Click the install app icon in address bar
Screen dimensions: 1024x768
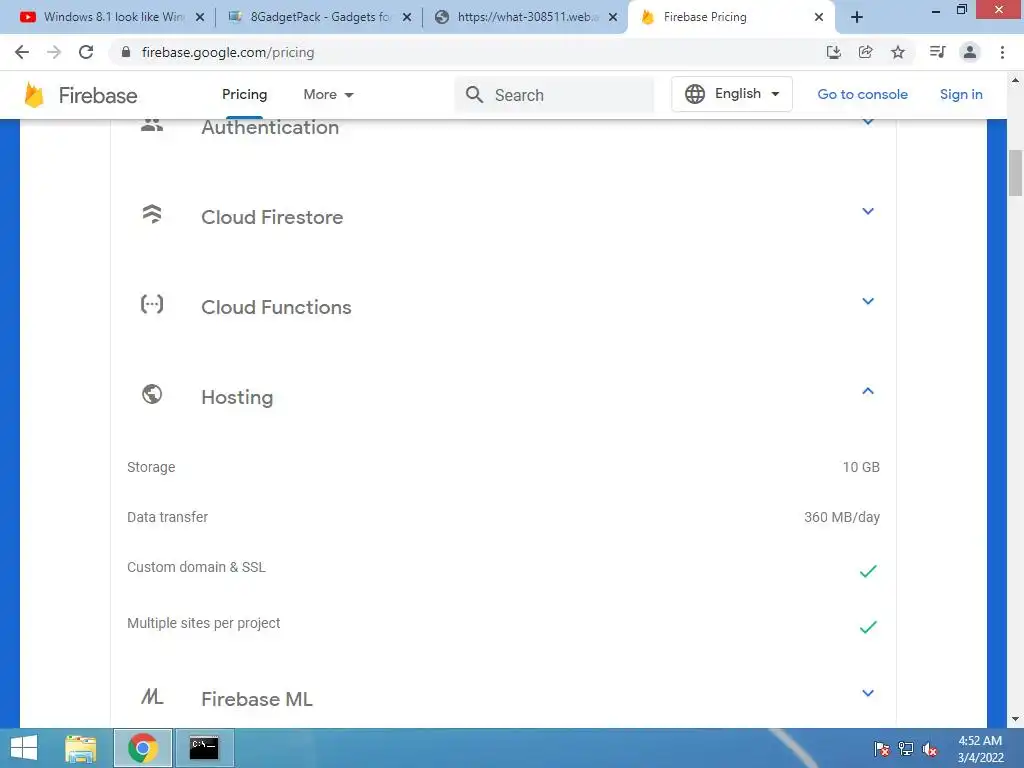833,52
